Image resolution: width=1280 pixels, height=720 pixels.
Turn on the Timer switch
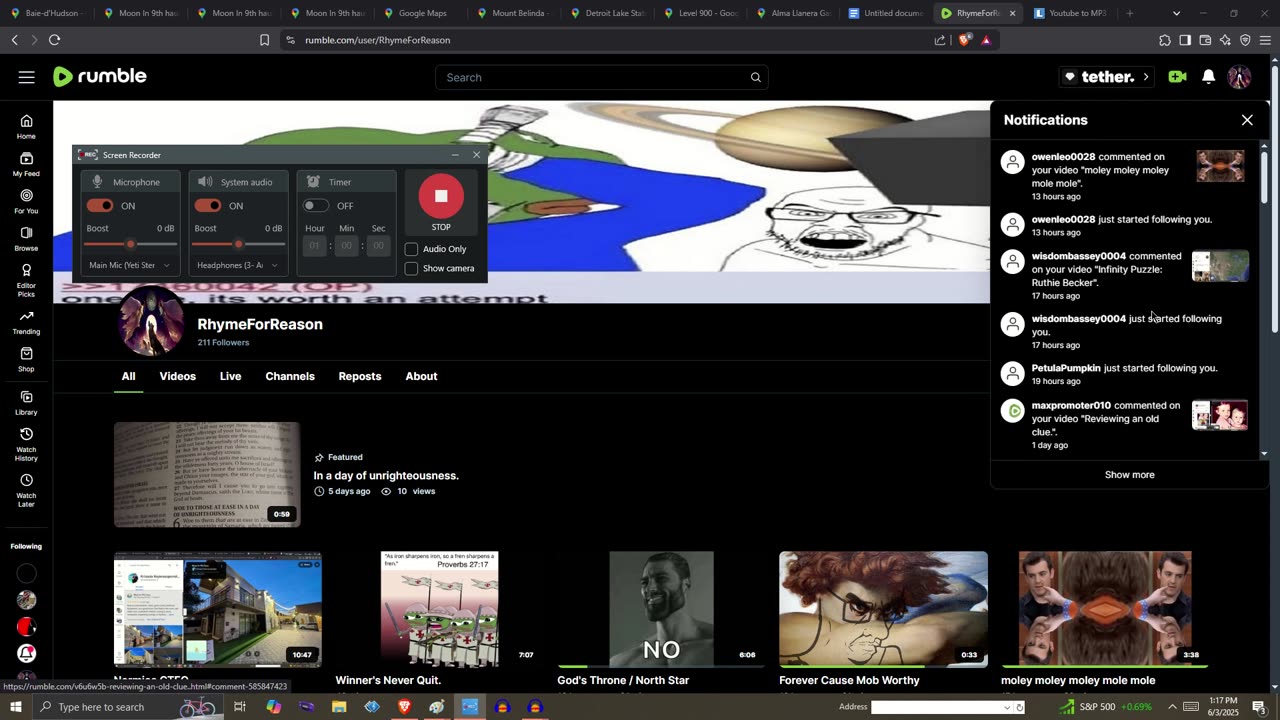(x=316, y=206)
